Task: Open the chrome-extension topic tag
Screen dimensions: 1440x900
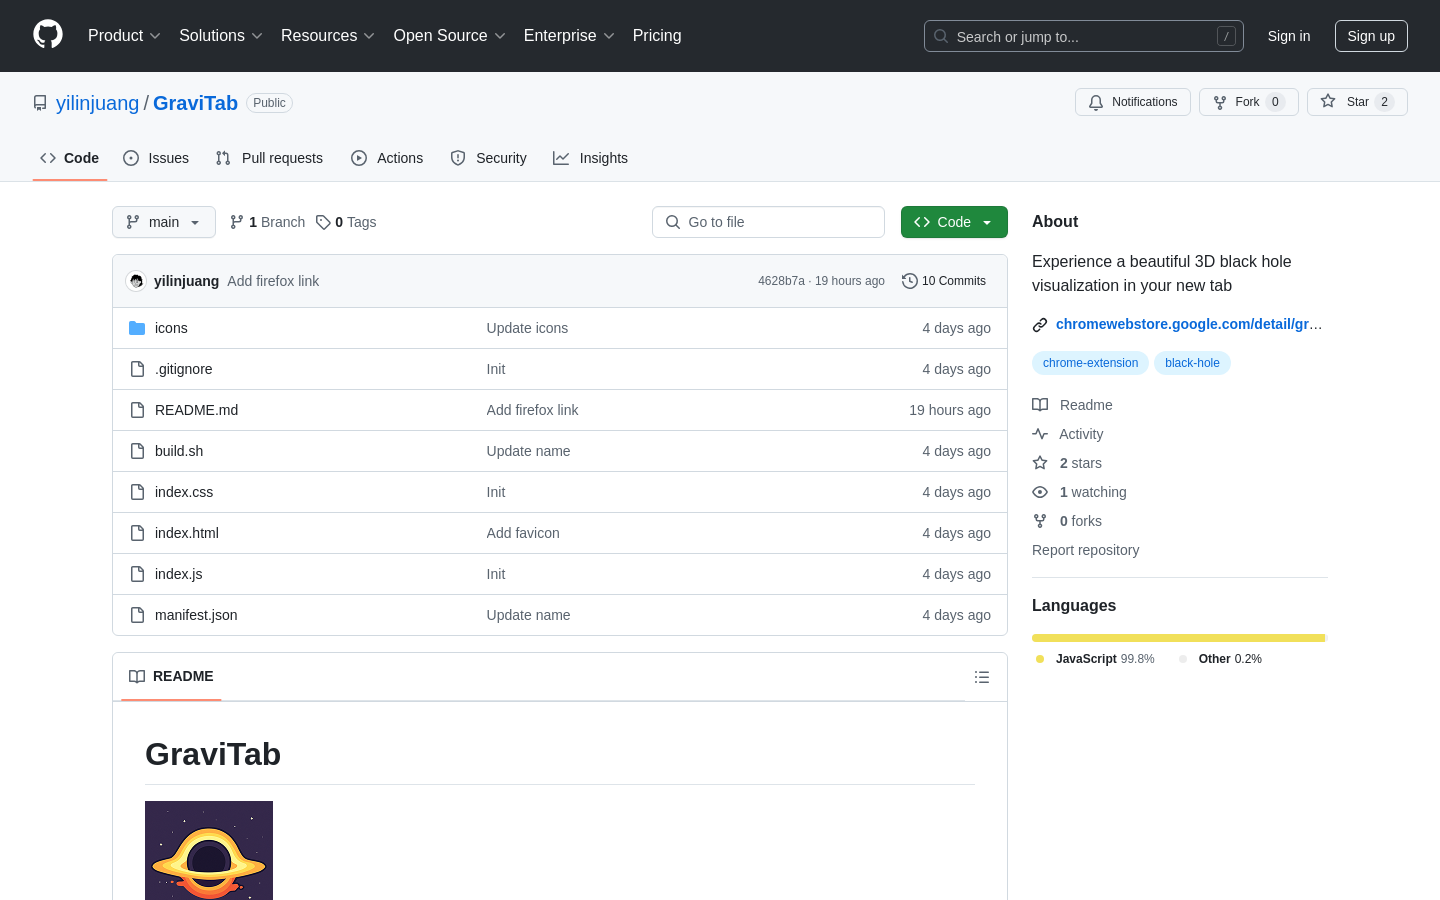Action: click(1090, 363)
